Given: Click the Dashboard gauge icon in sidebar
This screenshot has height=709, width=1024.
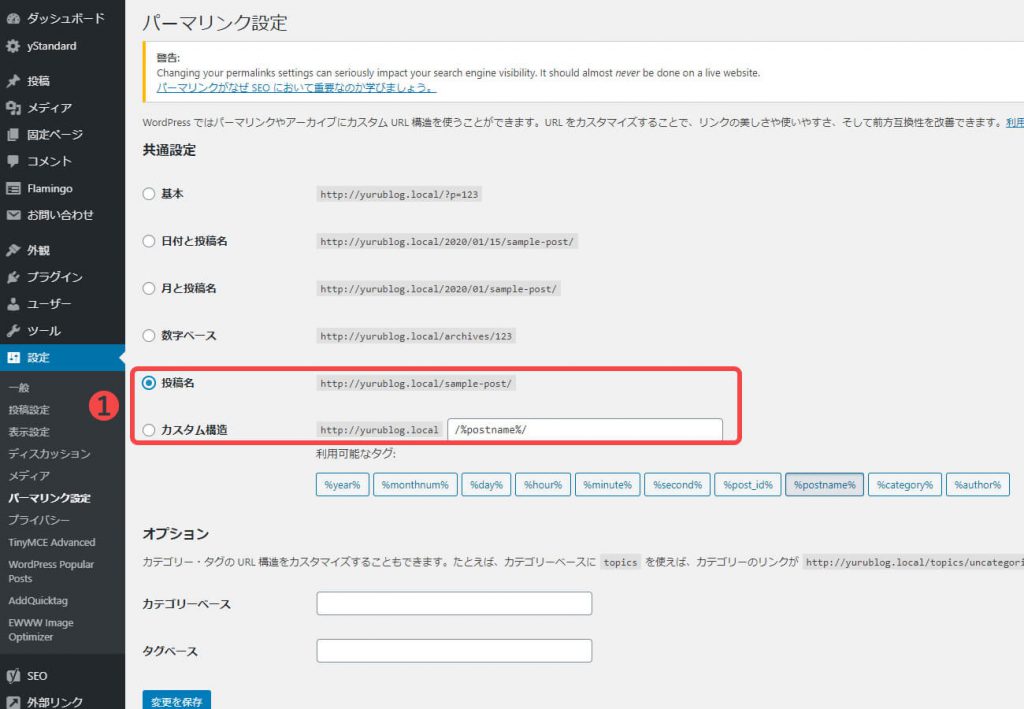Looking at the screenshot, I should [x=13, y=19].
